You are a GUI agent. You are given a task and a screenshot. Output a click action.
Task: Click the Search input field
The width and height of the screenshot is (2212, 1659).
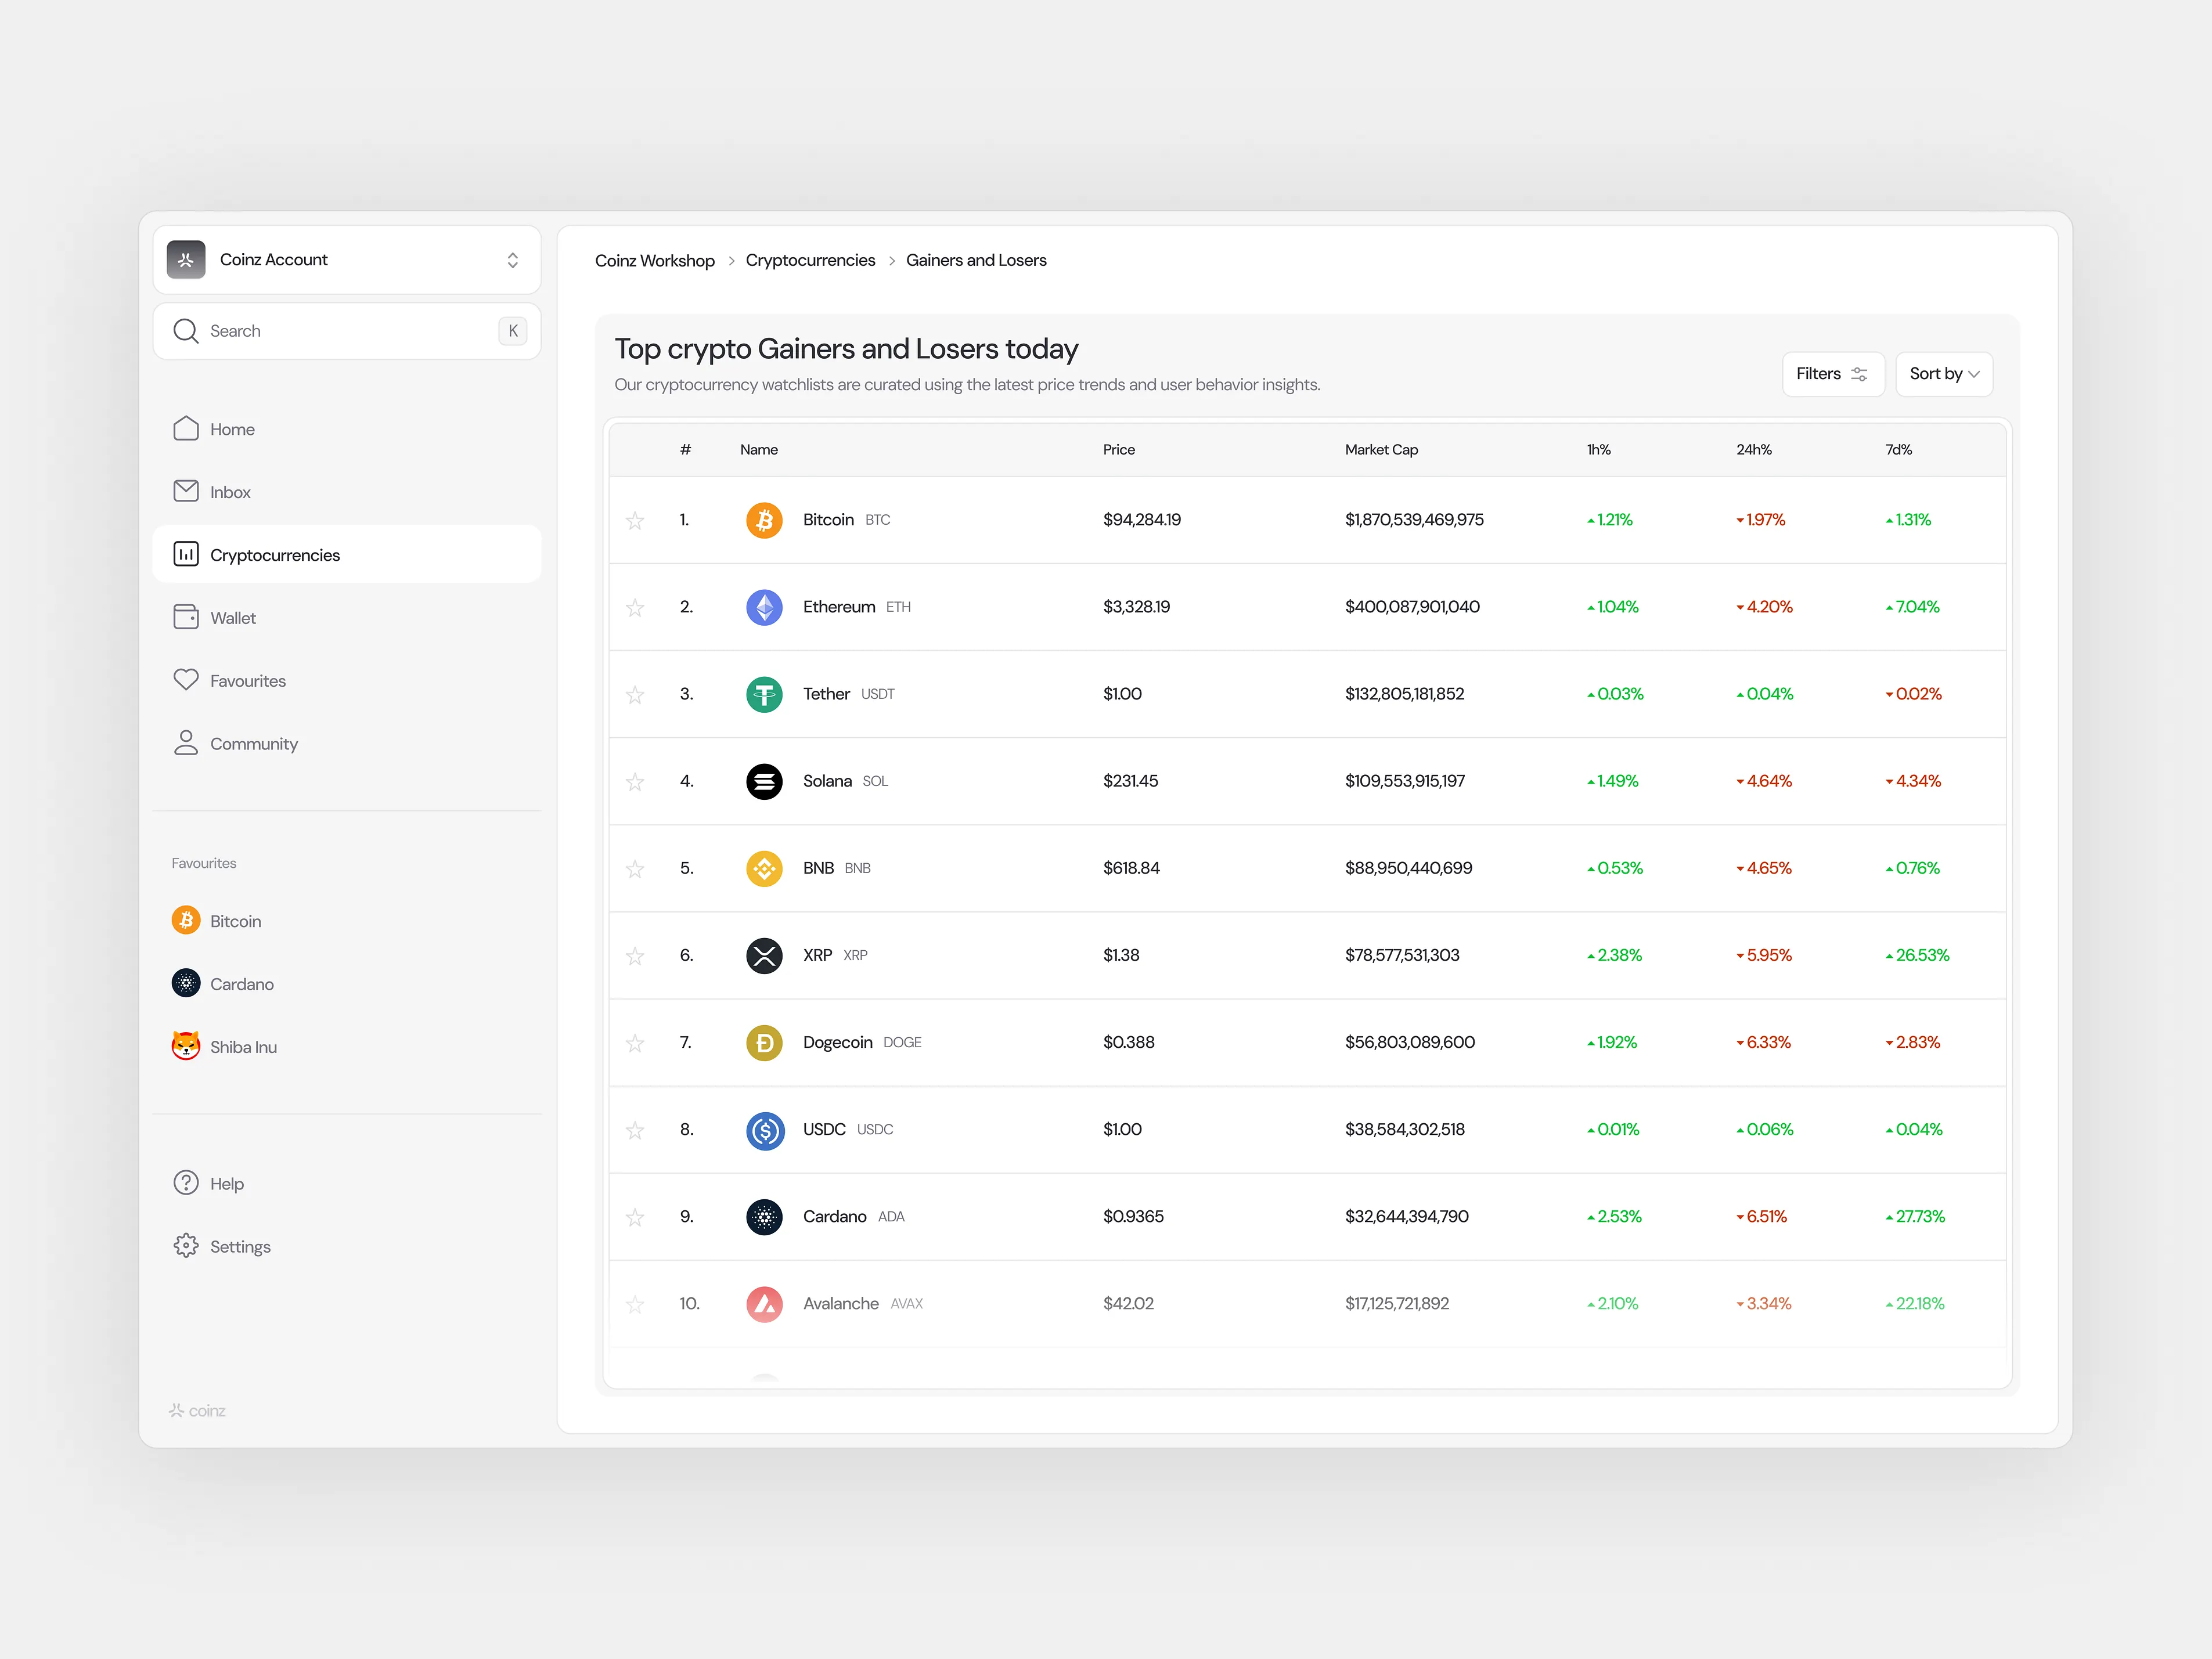coord(340,331)
